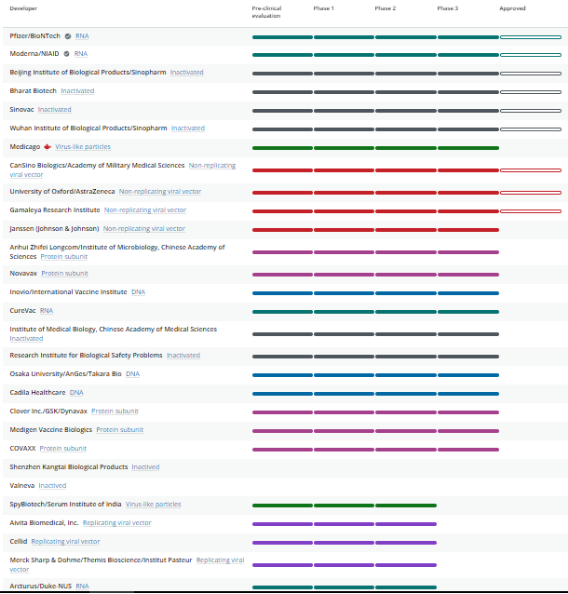The height and width of the screenshot is (594, 568).
Task: Open Virus-like particles link for SpyBiotech/Serum Institute
Action: [x=153, y=505]
